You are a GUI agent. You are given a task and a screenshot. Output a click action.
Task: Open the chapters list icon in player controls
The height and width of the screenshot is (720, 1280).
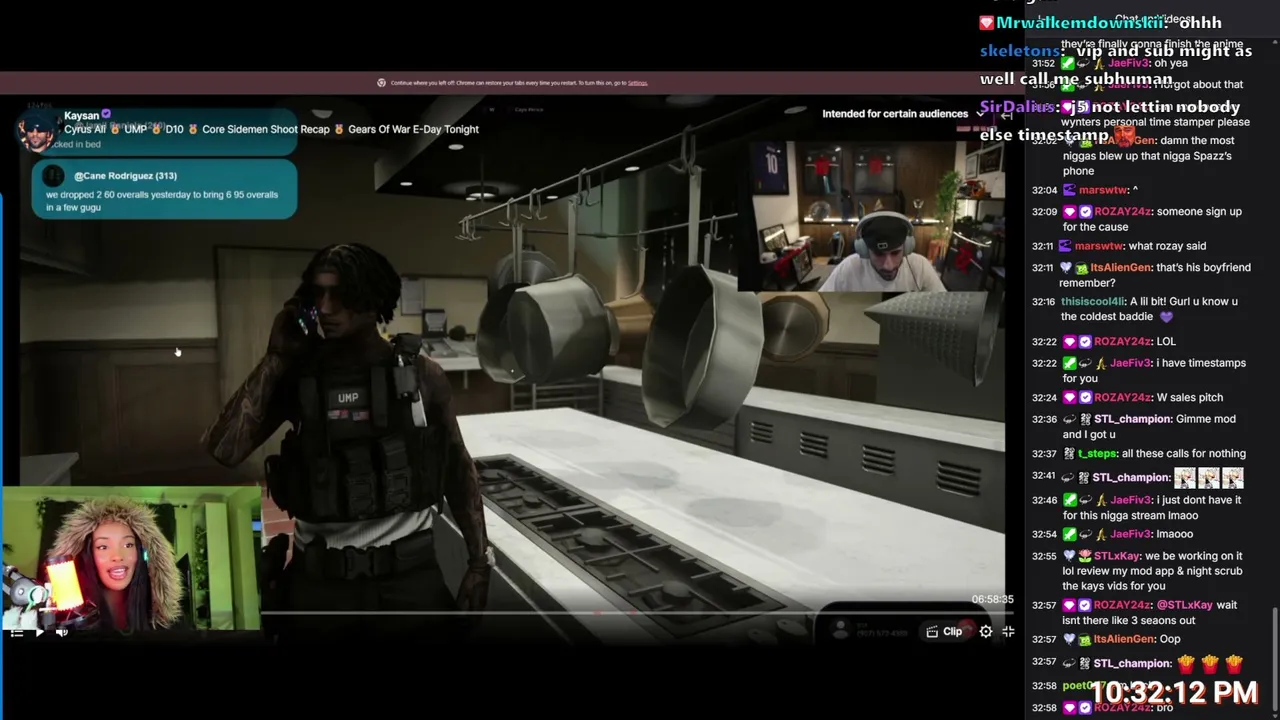17,631
